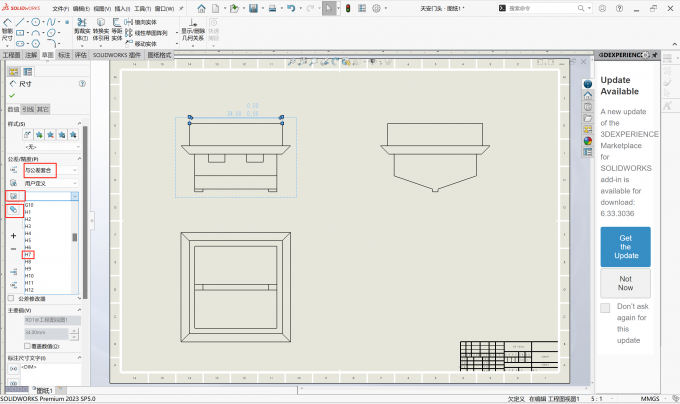
Task: Select the Offset Entities tool
Action: tap(117, 29)
